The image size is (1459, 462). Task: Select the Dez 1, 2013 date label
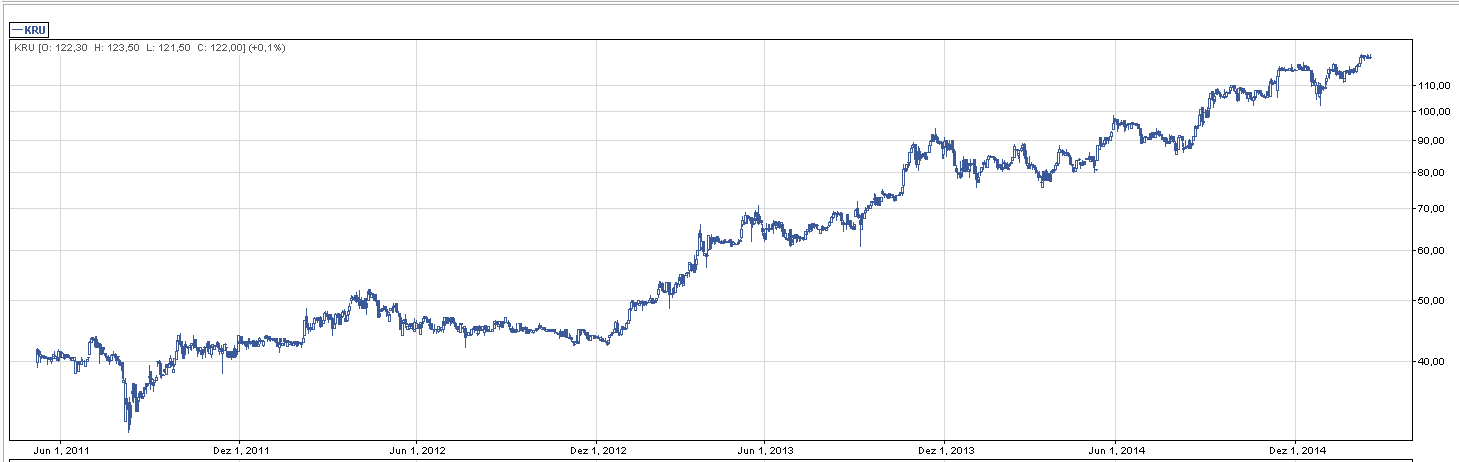pyautogui.click(x=945, y=451)
